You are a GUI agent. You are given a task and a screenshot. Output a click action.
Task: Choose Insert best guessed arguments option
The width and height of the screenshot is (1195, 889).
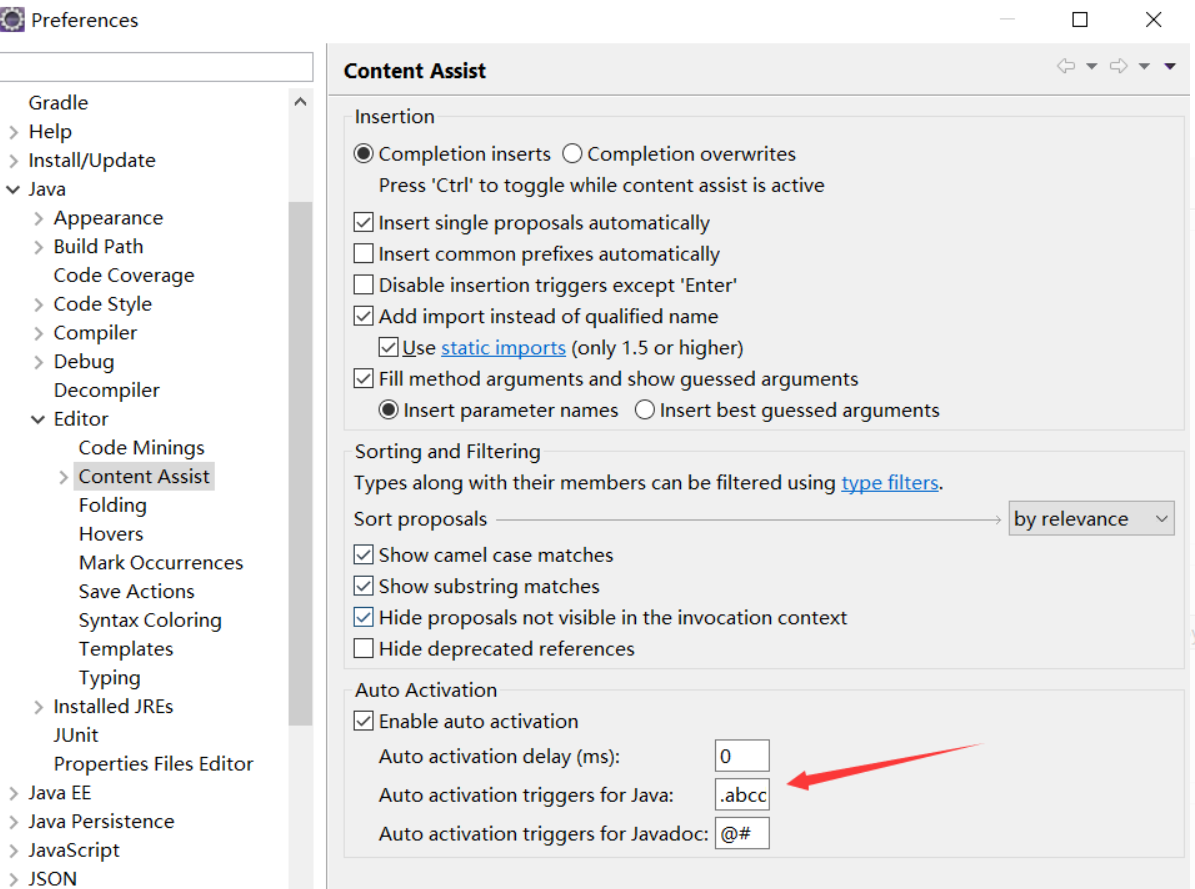point(645,410)
